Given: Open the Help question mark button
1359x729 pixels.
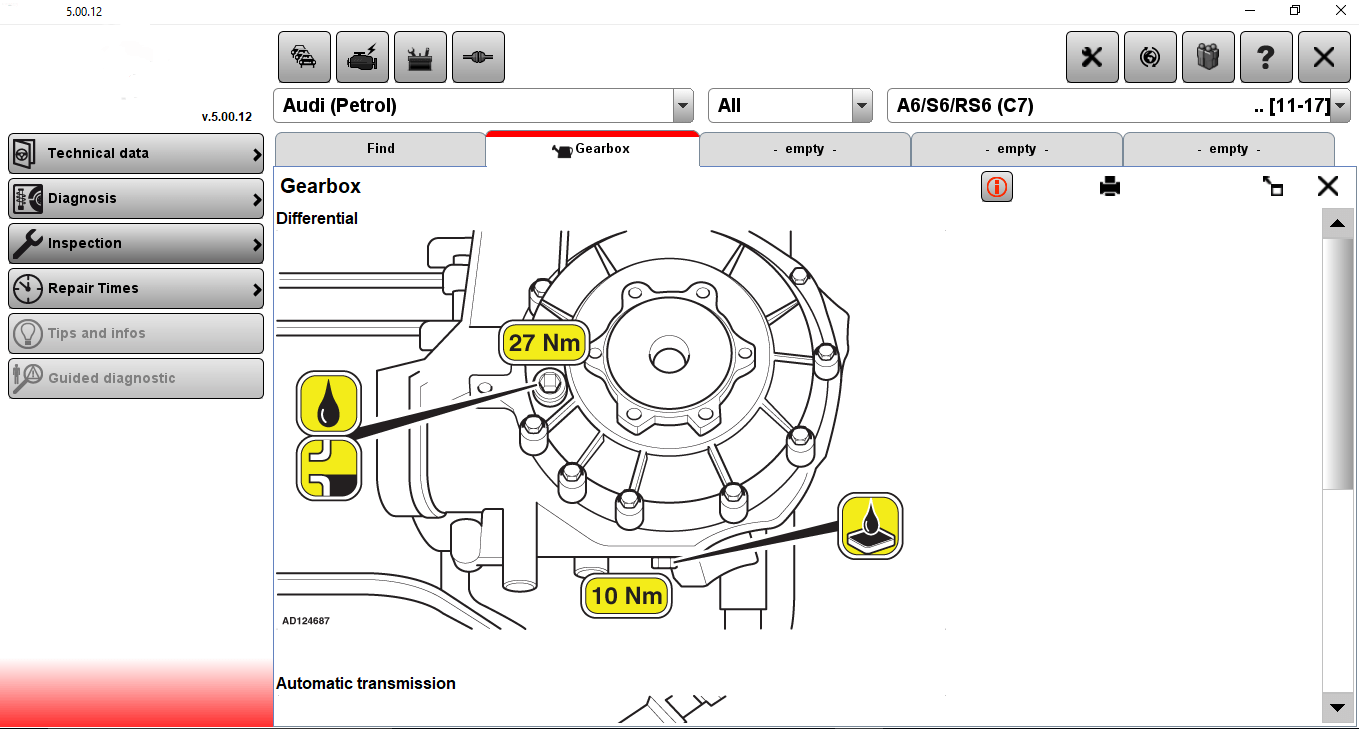Looking at the screenshot, I should [x=1265, y=57].
